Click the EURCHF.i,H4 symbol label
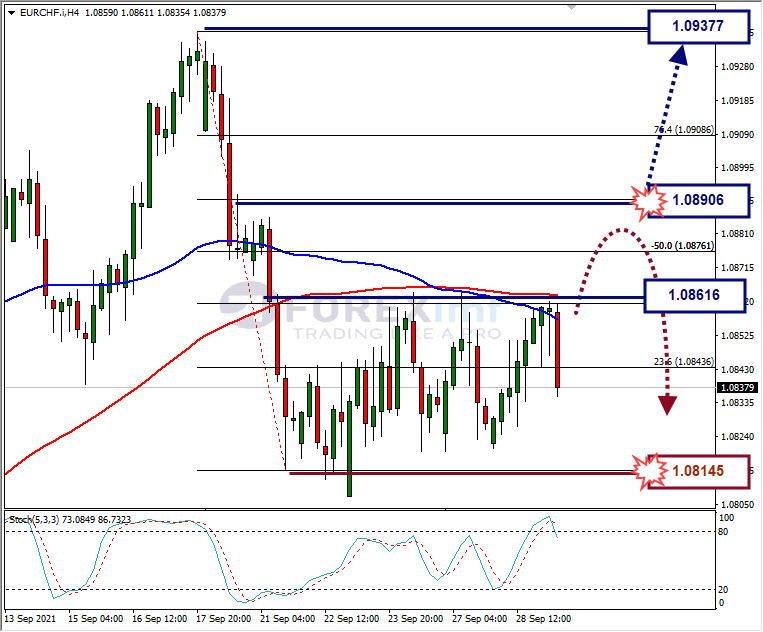Viewport: 763px width, 632px height. 50,13
